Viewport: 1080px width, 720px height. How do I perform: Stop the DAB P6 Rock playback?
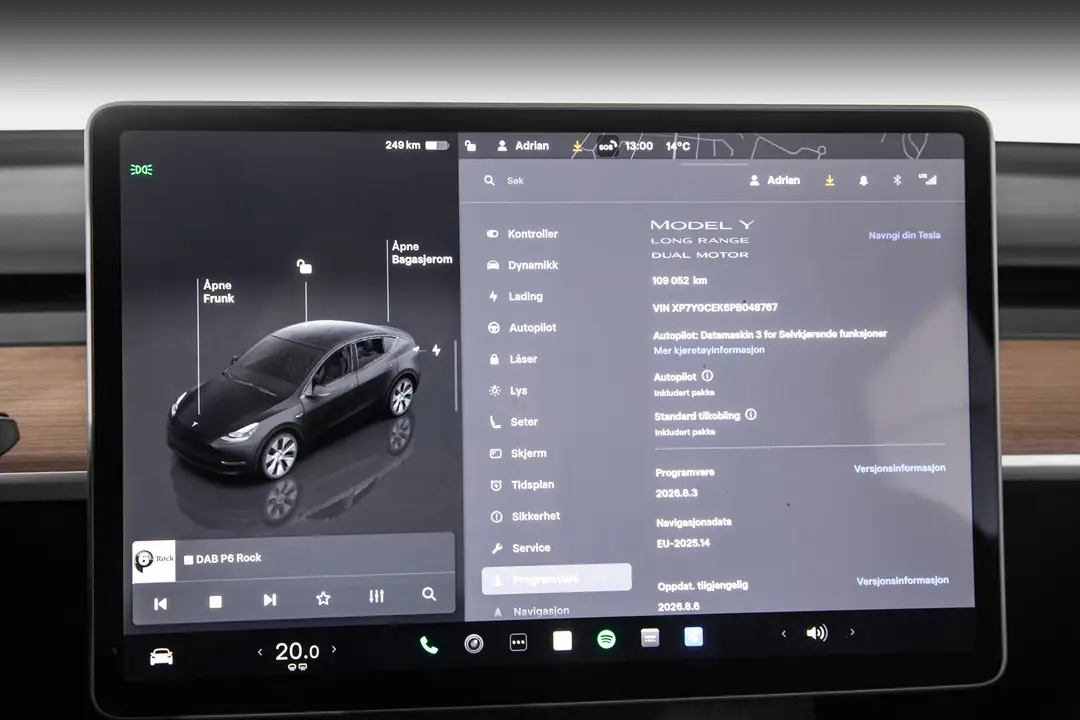point(216,601)
